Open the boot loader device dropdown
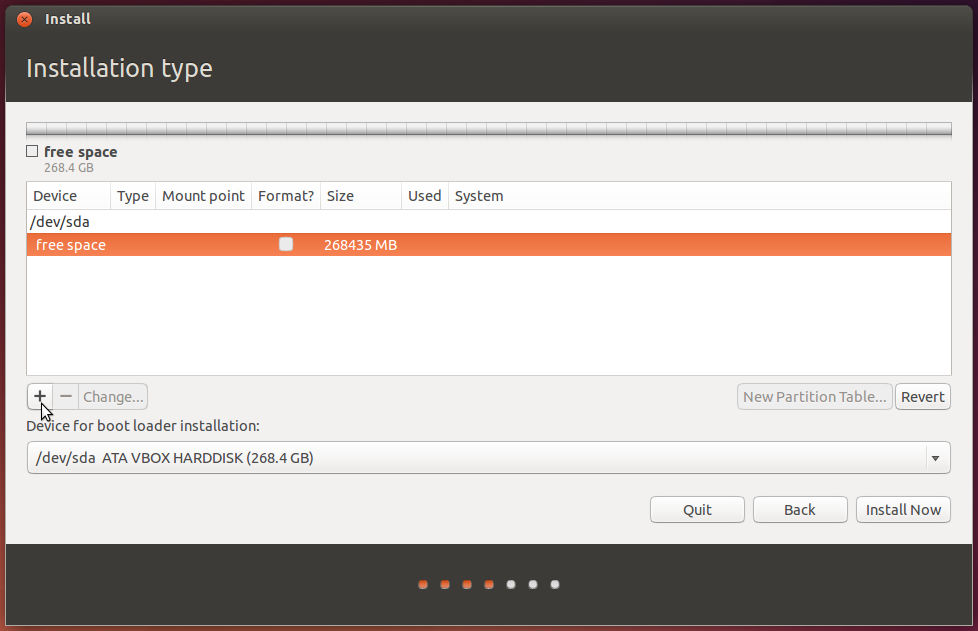978x631 pixels. [488, 458]
